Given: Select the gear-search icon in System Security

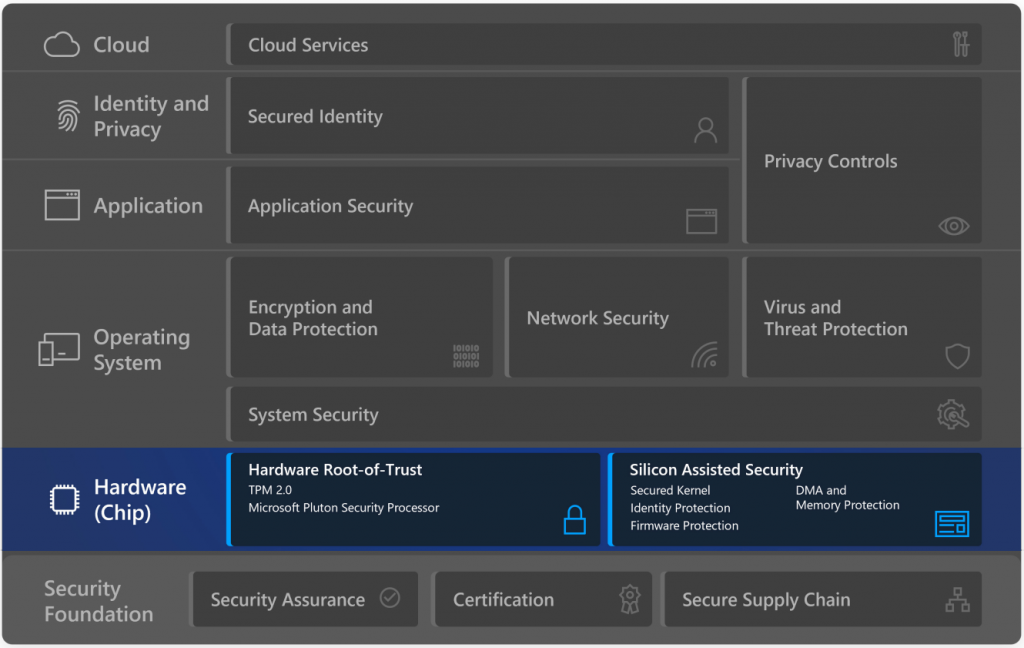Looking at the screenshot, I should pos(952,414).
